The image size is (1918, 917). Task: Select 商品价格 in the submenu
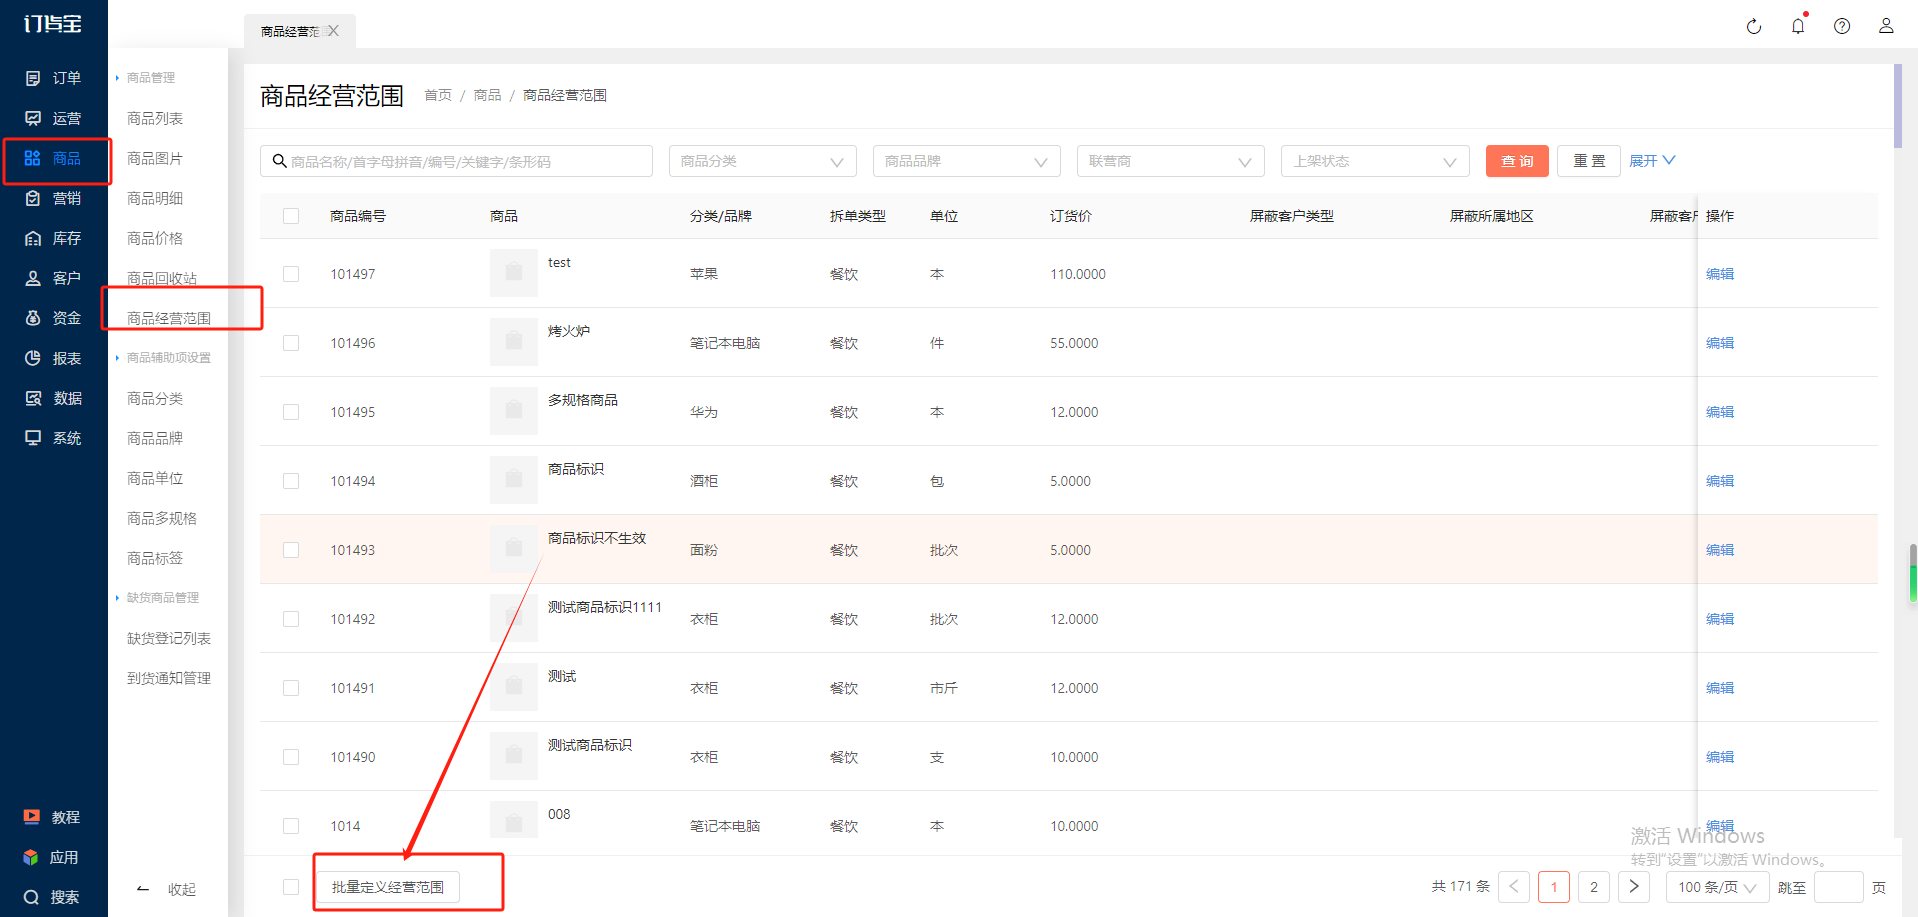(x=155, y=238)
